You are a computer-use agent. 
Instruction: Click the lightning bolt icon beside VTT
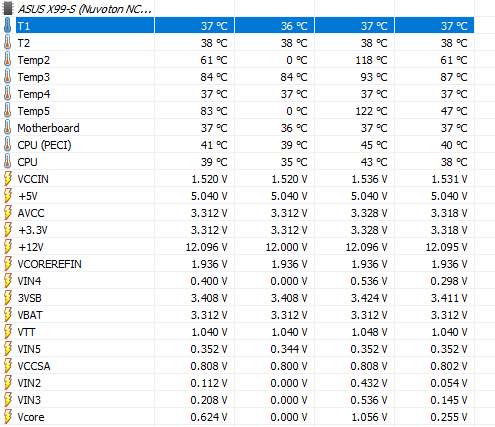8,332
